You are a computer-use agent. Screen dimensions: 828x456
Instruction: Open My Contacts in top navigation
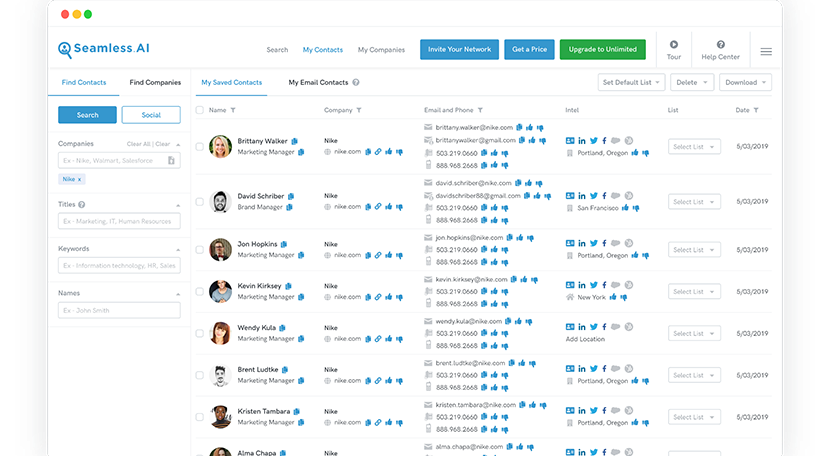pyautogui.click(x=323, y=50)
